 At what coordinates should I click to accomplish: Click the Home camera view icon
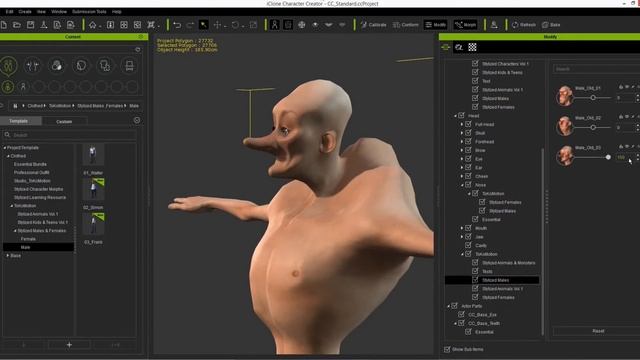tap(93, 25)
